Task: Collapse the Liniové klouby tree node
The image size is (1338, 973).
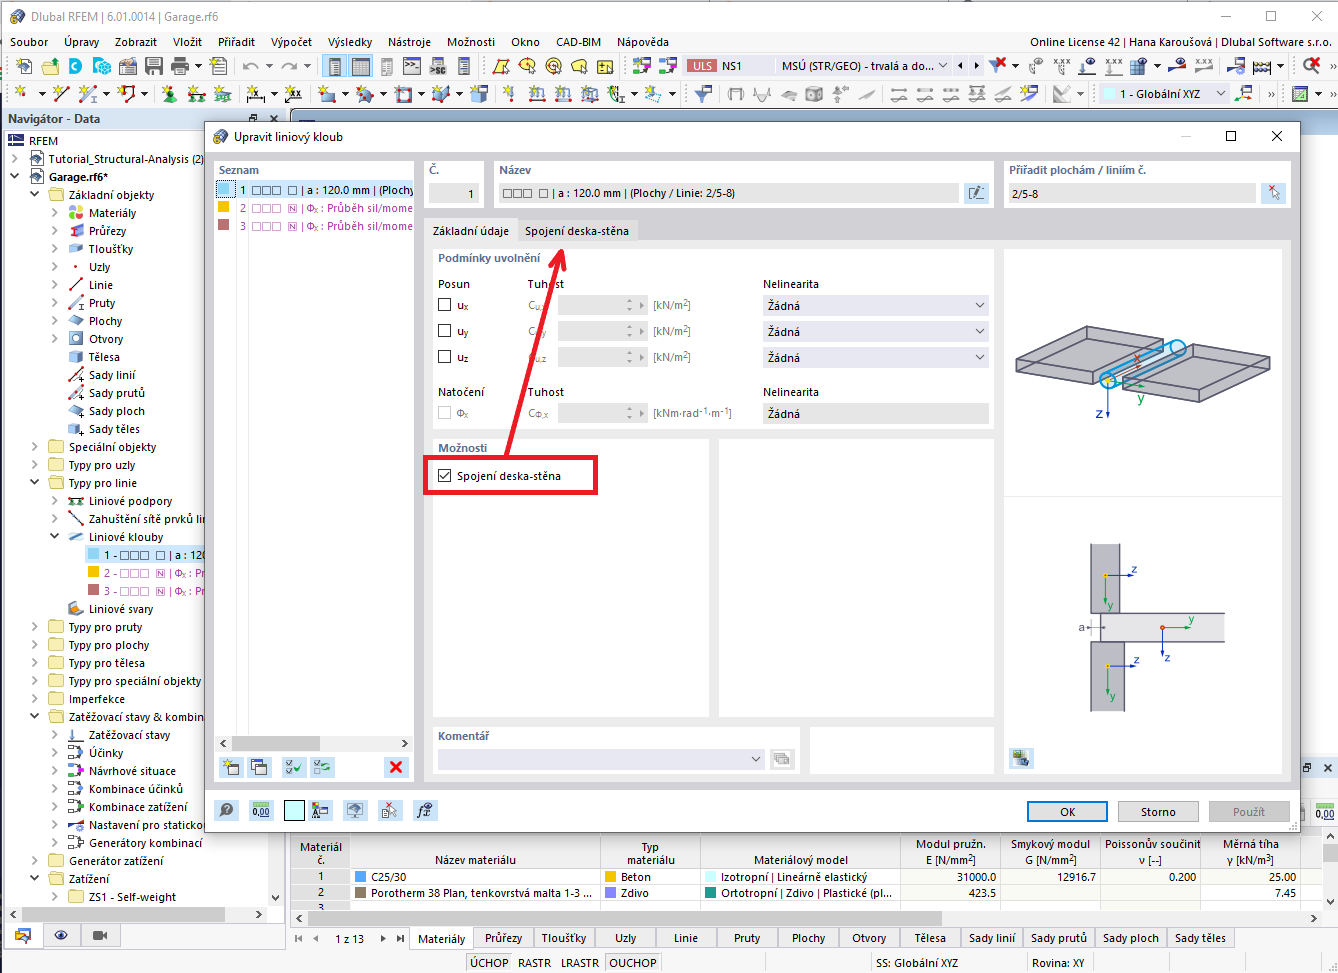Action: click(55, 537)
